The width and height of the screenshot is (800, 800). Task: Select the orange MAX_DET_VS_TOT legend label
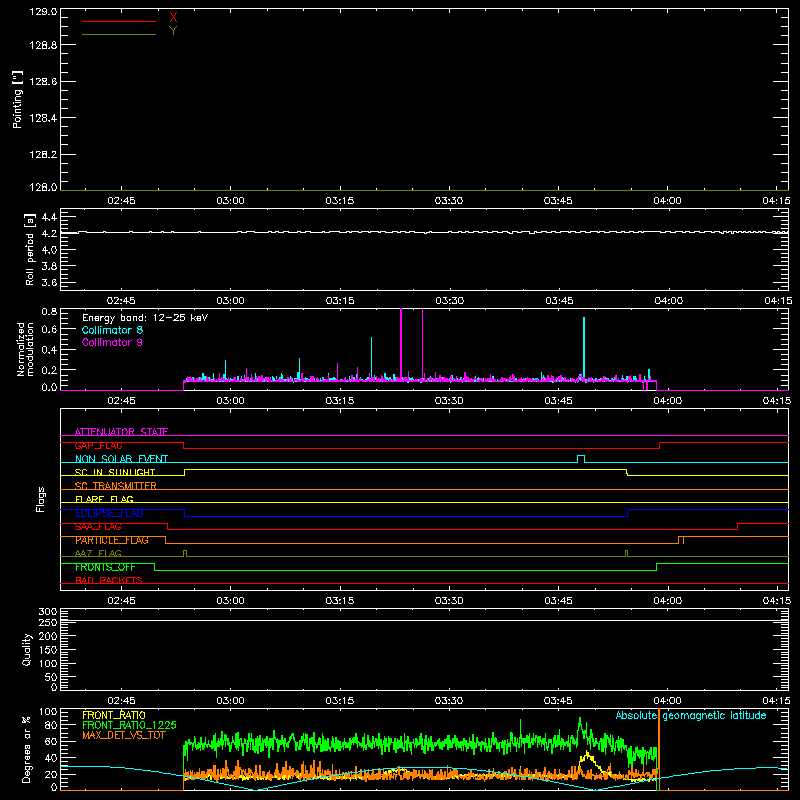point(124,735)
